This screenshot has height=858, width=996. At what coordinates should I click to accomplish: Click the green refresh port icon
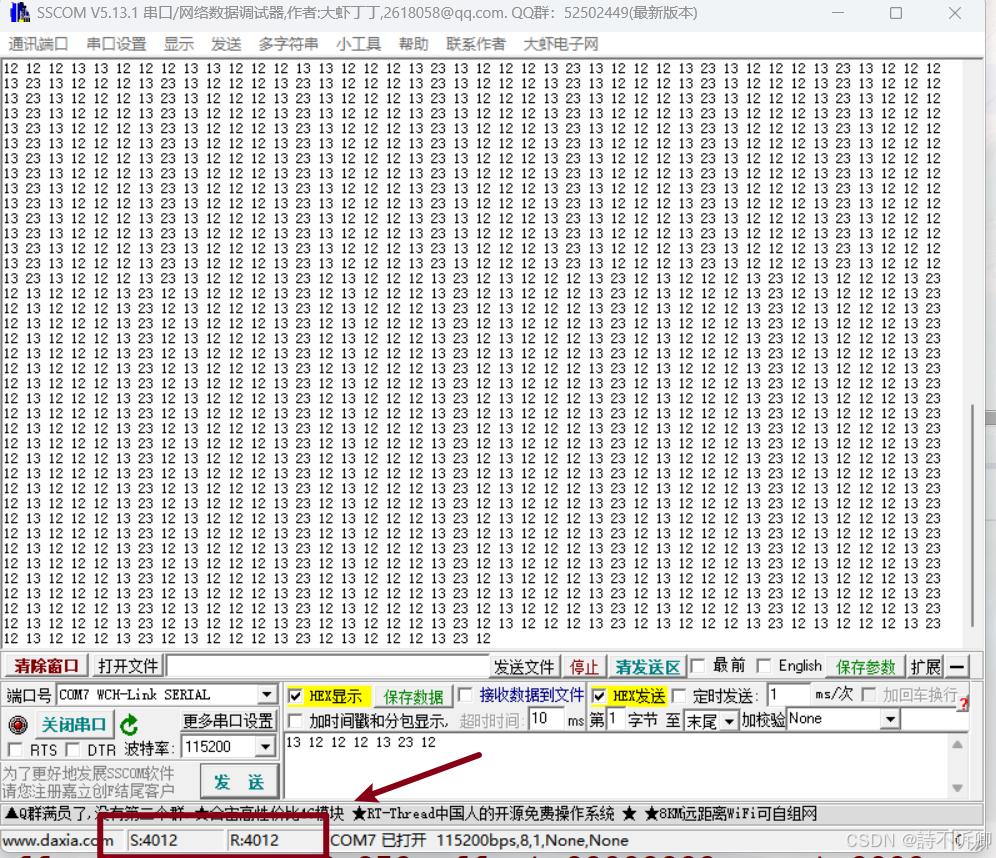(129, 724)
